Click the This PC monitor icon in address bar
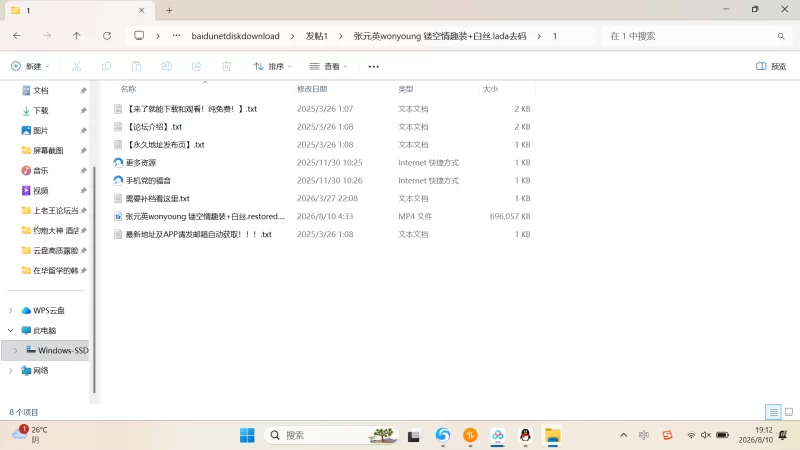 [139, 36]
